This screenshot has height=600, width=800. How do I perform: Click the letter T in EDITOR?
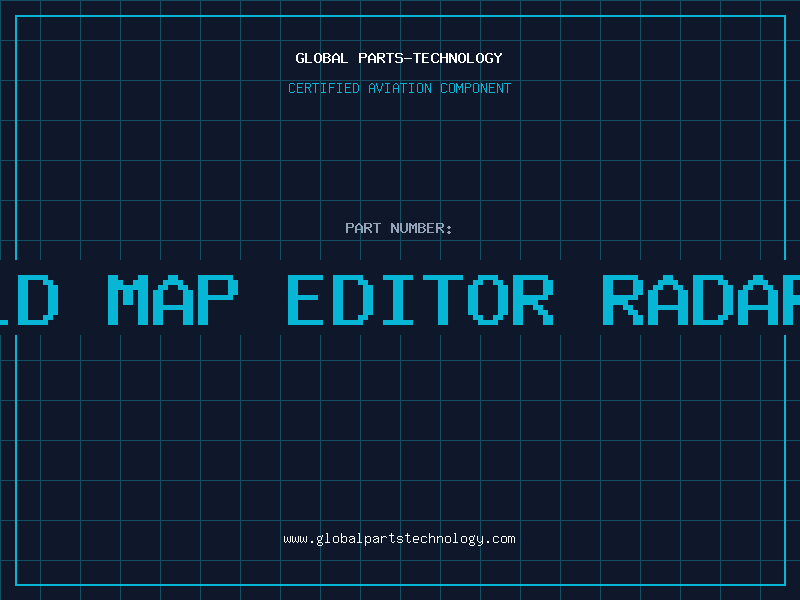443,299
